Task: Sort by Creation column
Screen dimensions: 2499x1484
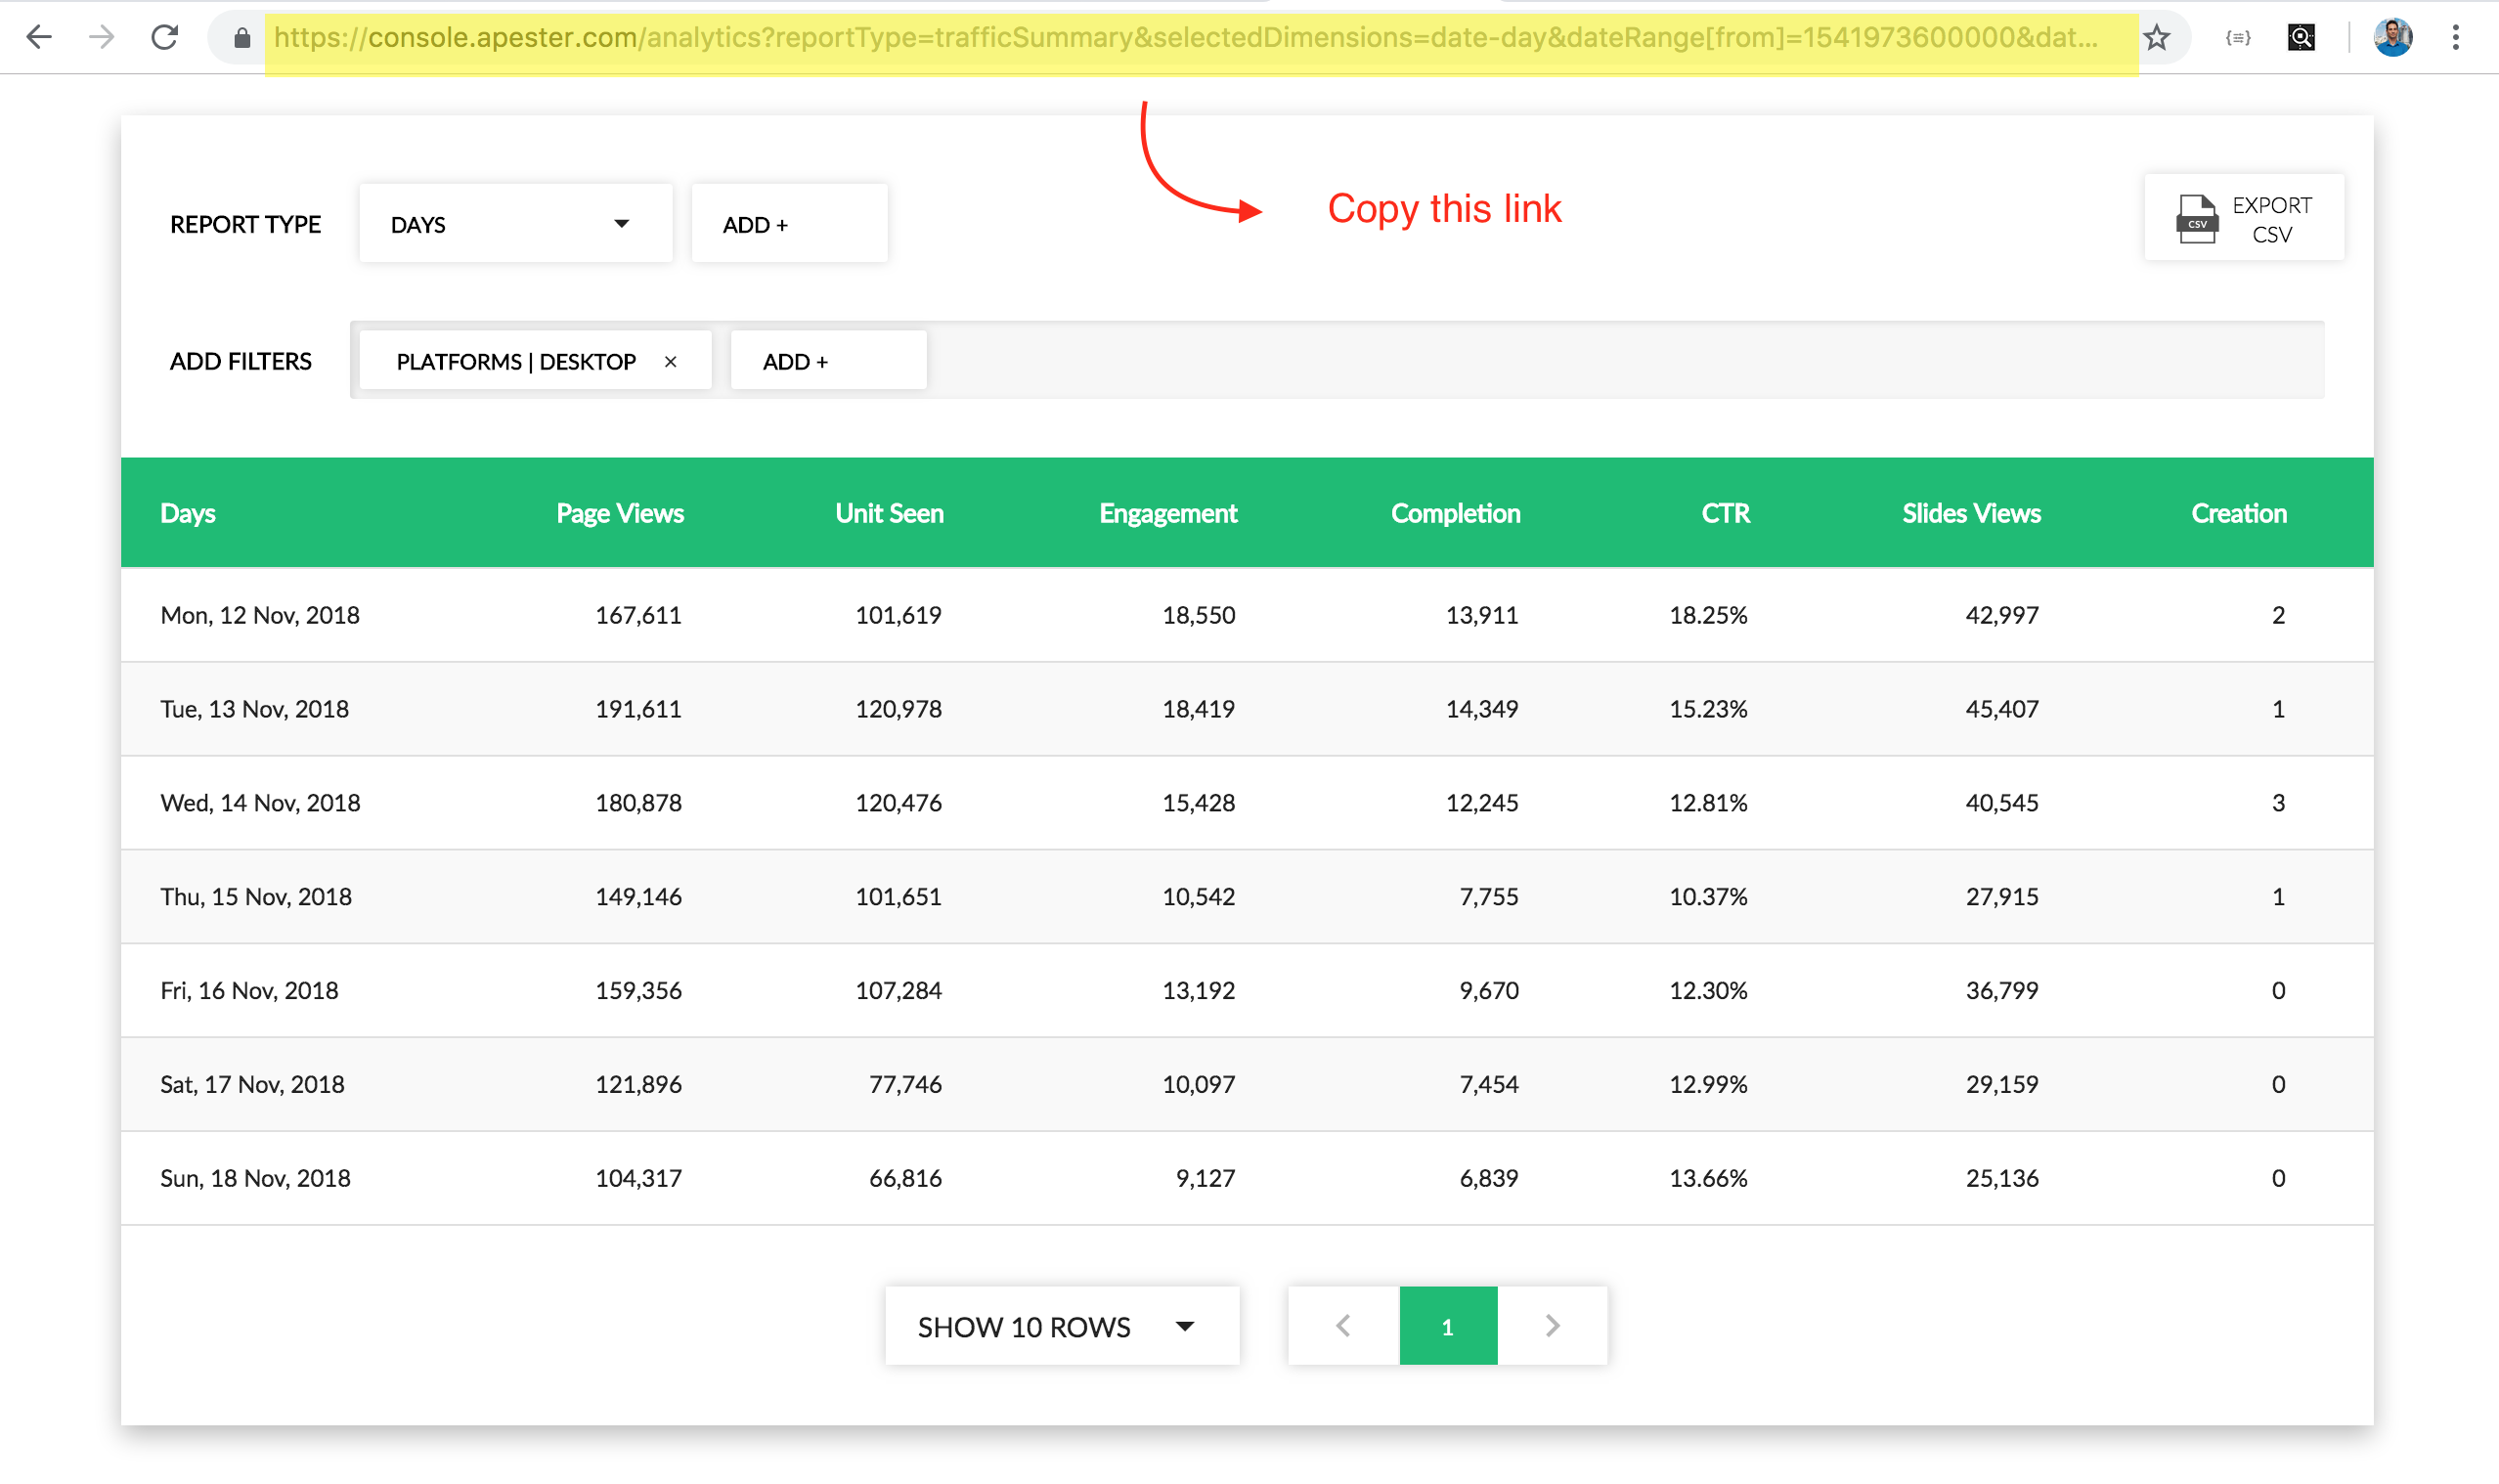Action: [x=2239, y=513]
